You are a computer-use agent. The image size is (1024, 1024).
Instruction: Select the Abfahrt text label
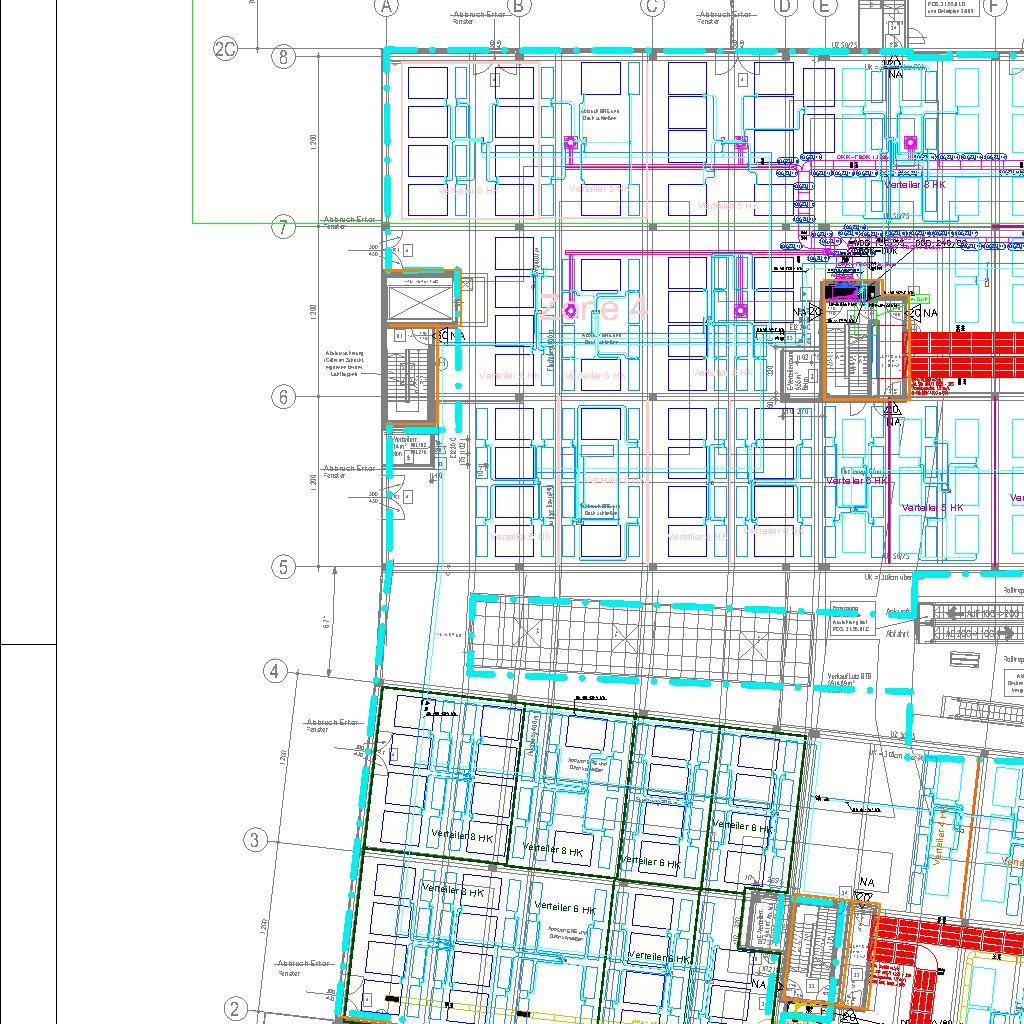pos(897,633)
